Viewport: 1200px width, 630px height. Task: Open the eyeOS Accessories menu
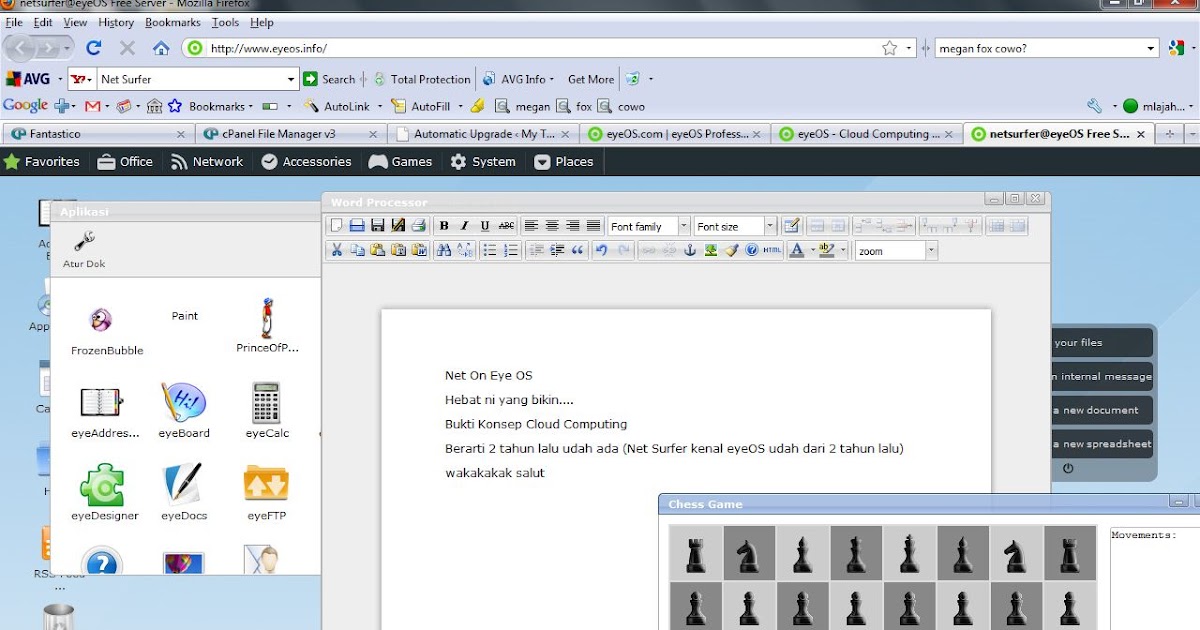pos(306,161)
